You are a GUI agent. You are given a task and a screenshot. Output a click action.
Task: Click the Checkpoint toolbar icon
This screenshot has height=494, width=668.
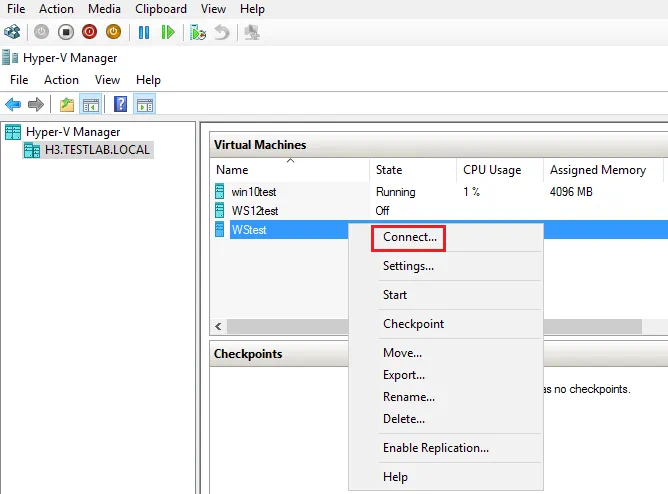click(198, 32)
